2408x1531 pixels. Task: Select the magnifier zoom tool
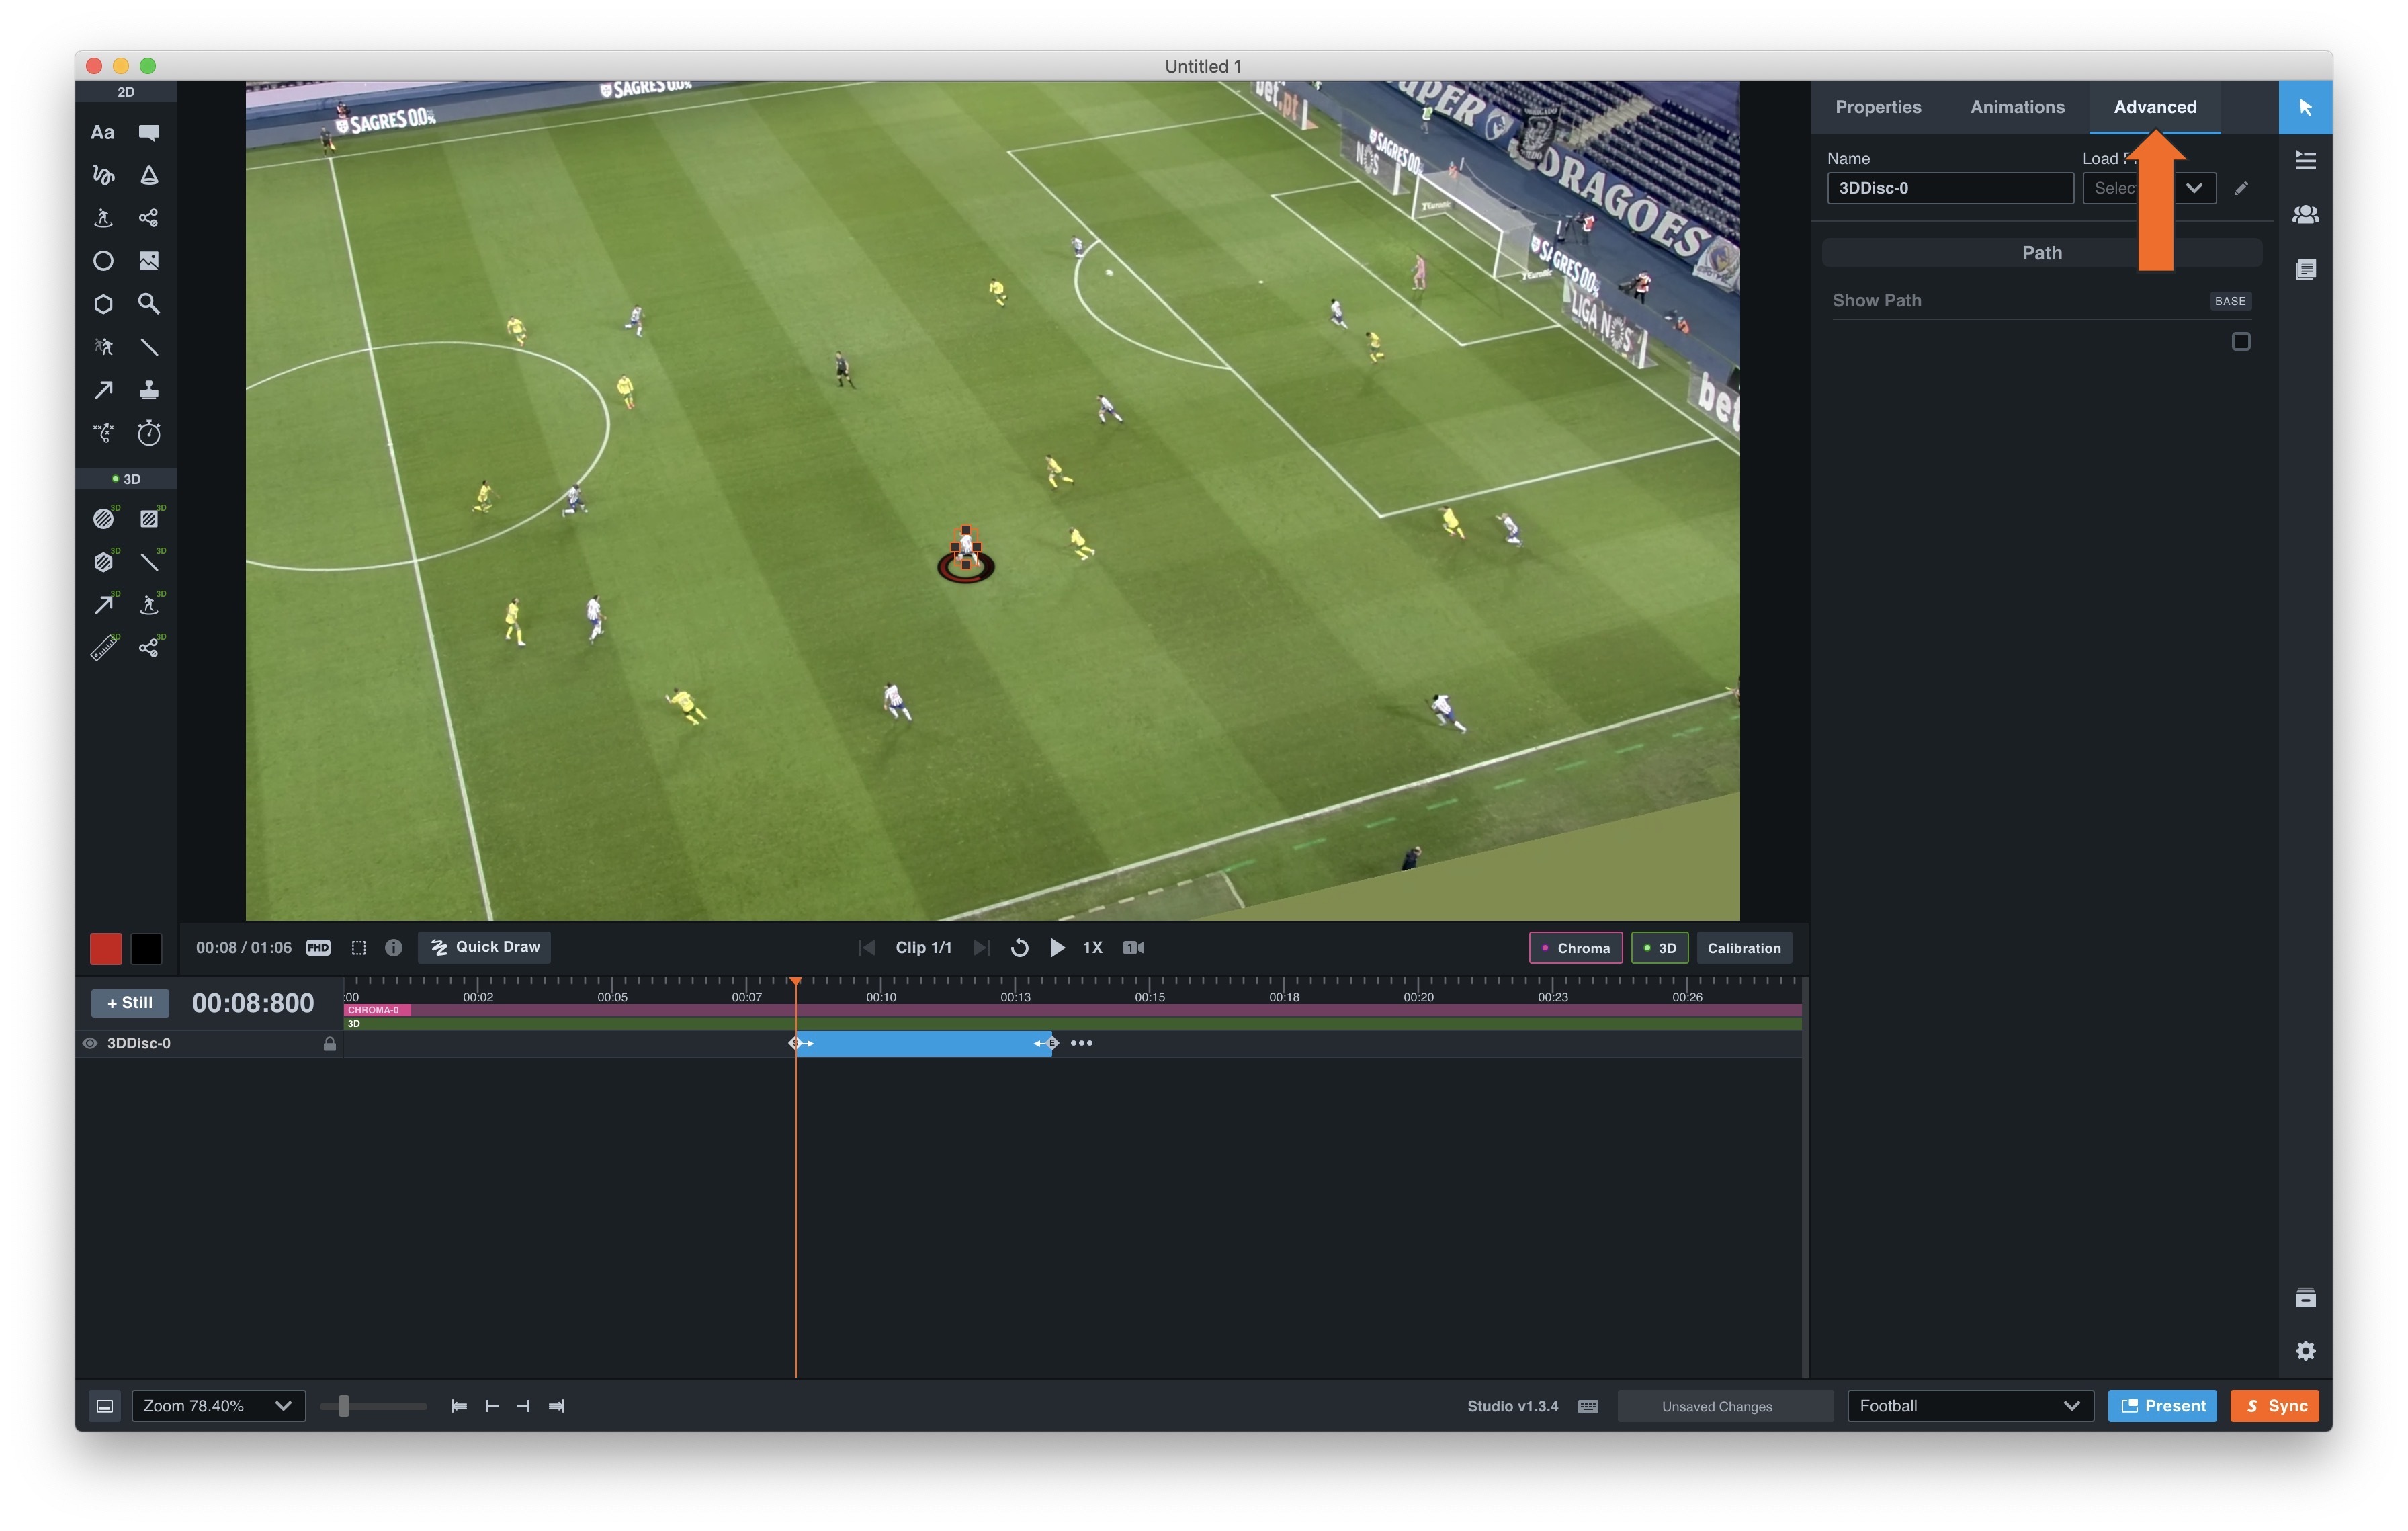[x=150, y=303]
